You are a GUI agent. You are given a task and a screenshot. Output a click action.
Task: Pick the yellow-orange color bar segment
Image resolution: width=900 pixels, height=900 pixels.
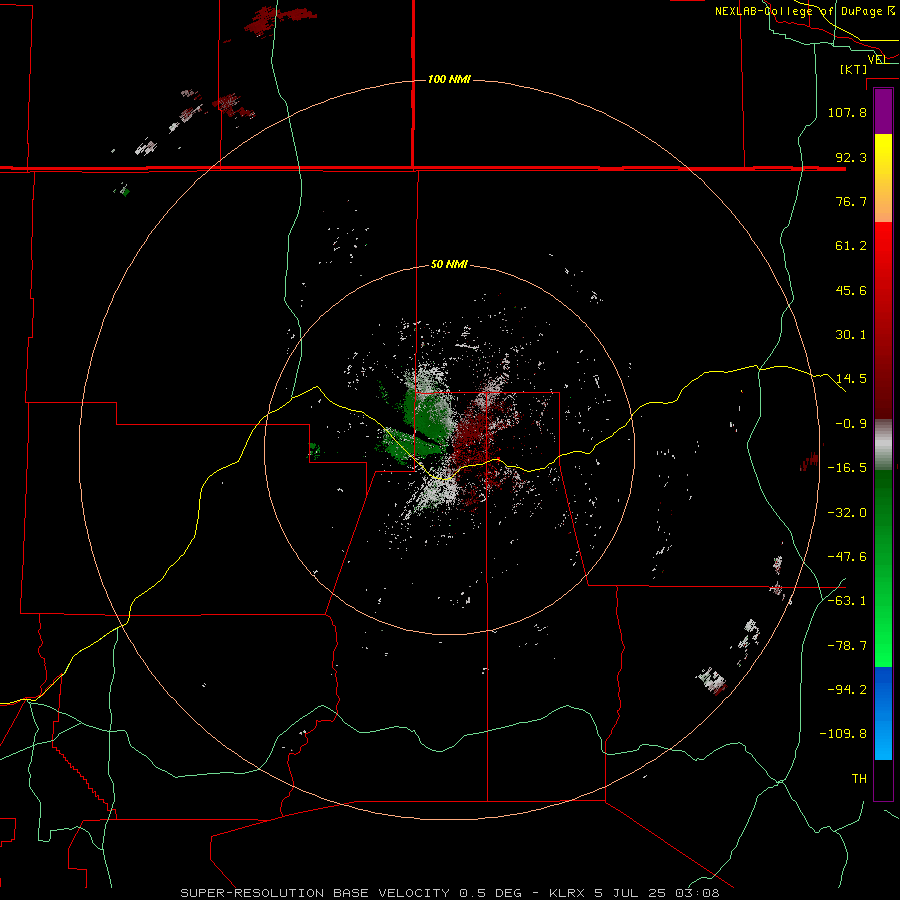[x=883, y=178]
